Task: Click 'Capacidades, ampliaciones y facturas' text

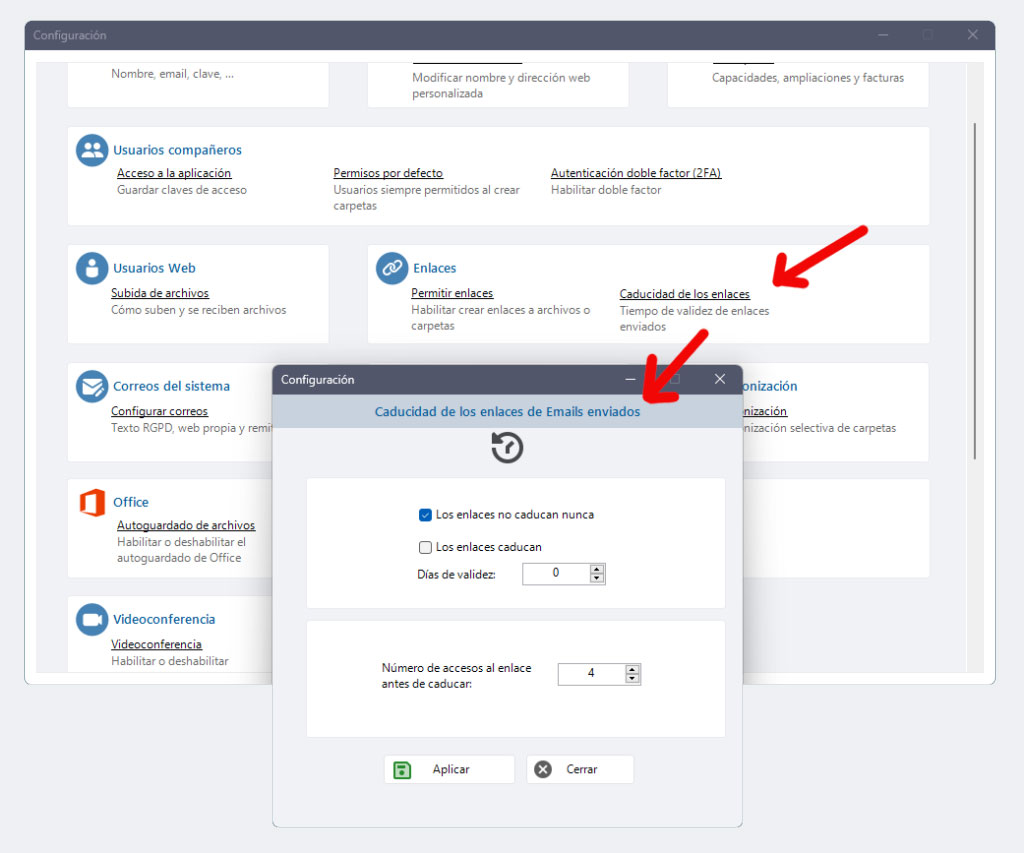Action: 808,78
